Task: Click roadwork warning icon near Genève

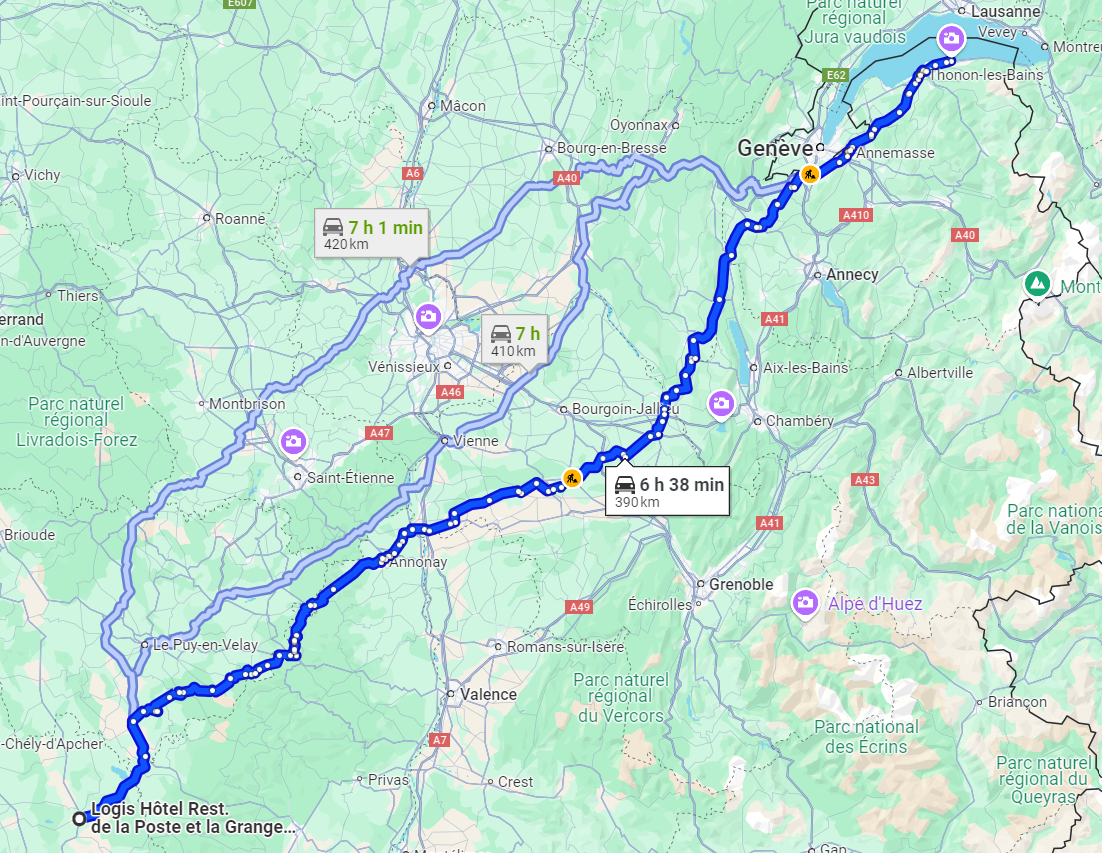Action: [810, 174]
